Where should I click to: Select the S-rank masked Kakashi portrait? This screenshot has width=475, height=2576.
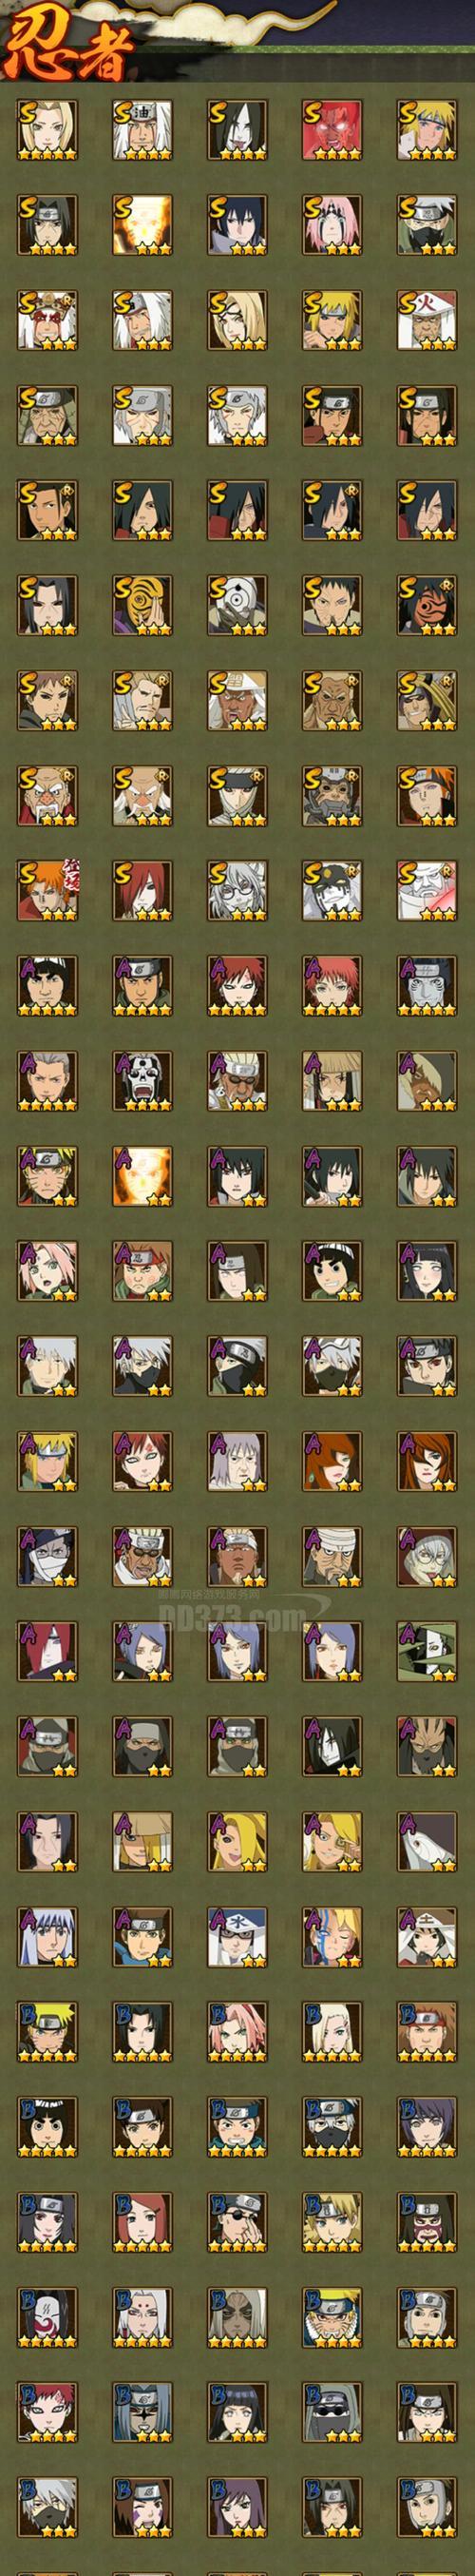click(426, 225)
